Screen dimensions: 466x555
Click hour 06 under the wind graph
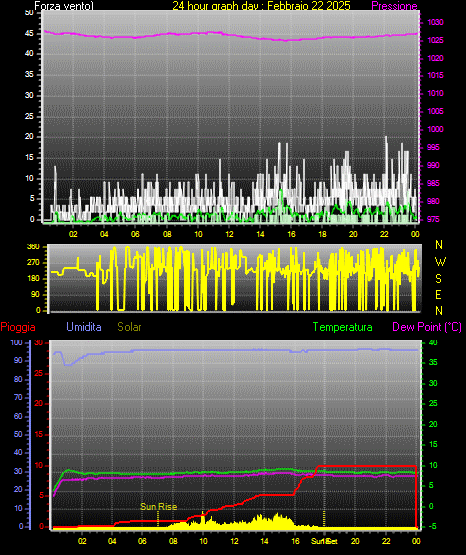point(135,234)
